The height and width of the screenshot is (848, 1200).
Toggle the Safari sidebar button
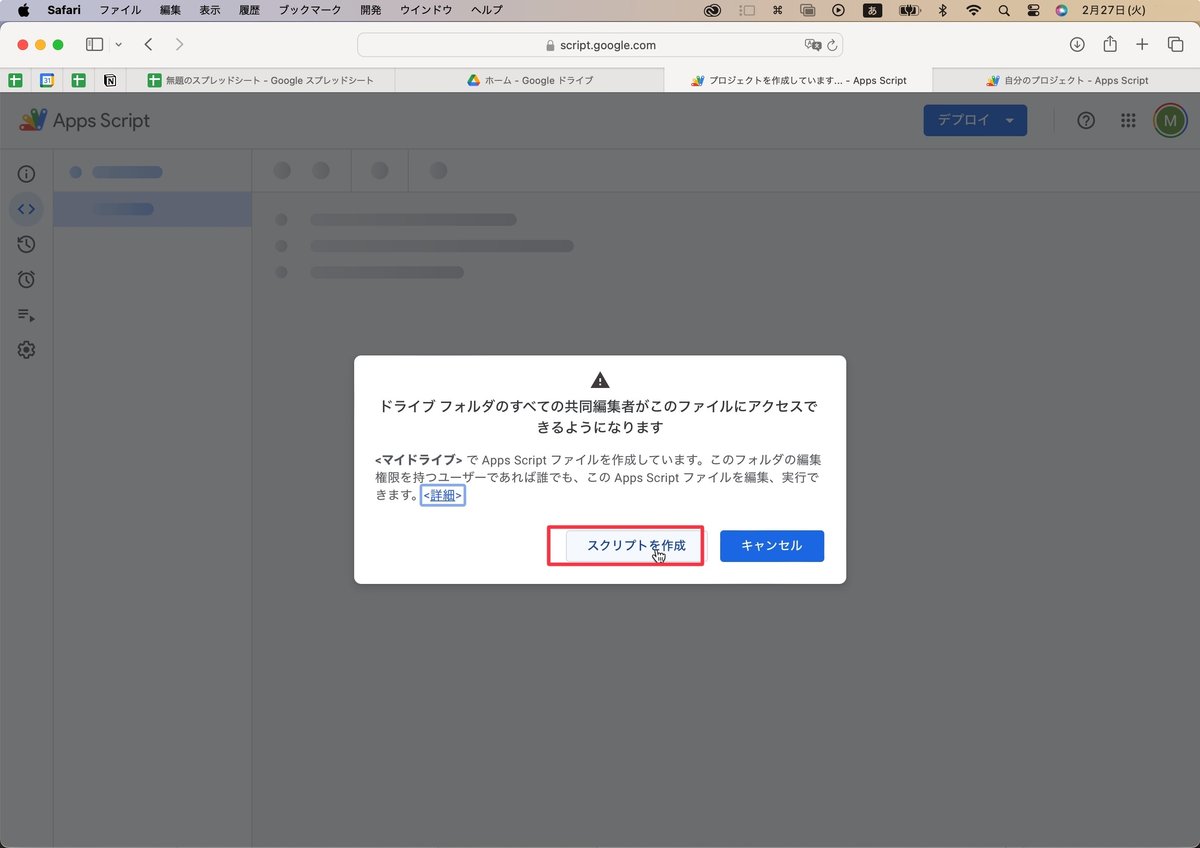coord(95,44)
